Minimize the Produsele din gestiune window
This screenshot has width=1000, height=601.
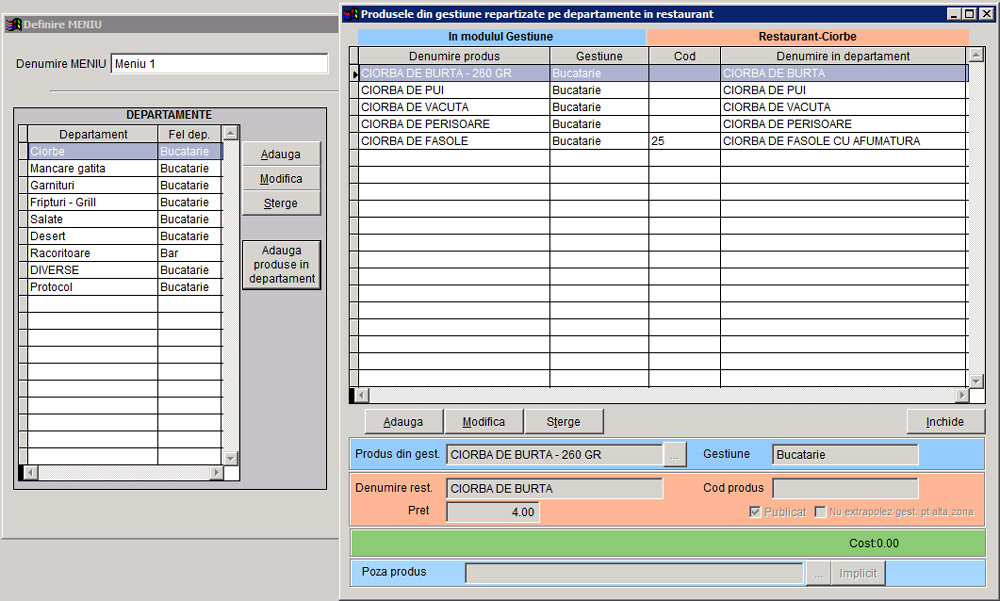pos(953,14)
